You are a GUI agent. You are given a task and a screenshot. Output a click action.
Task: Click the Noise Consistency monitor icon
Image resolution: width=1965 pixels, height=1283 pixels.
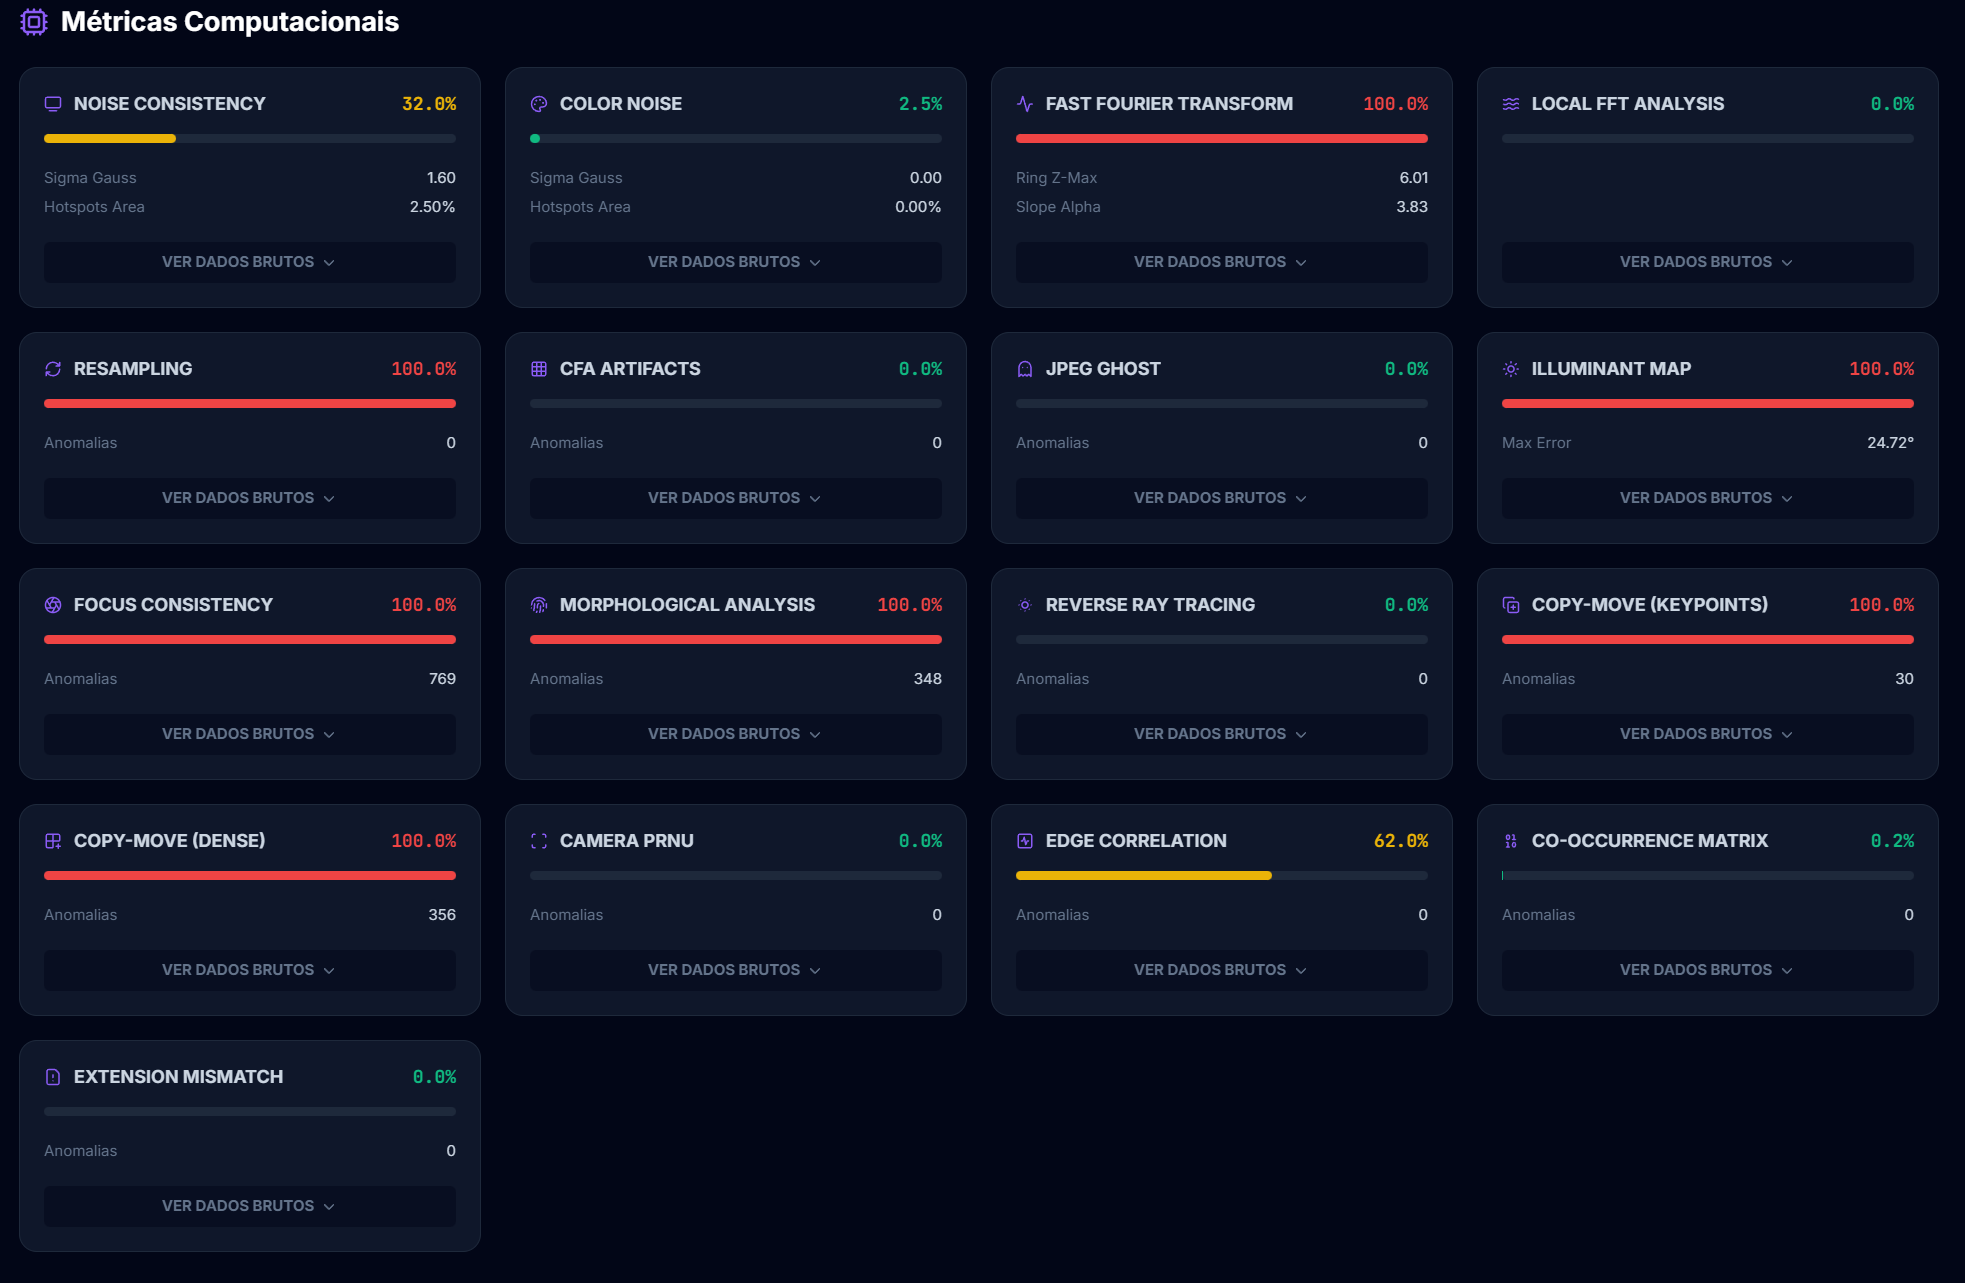pos(53,104)
